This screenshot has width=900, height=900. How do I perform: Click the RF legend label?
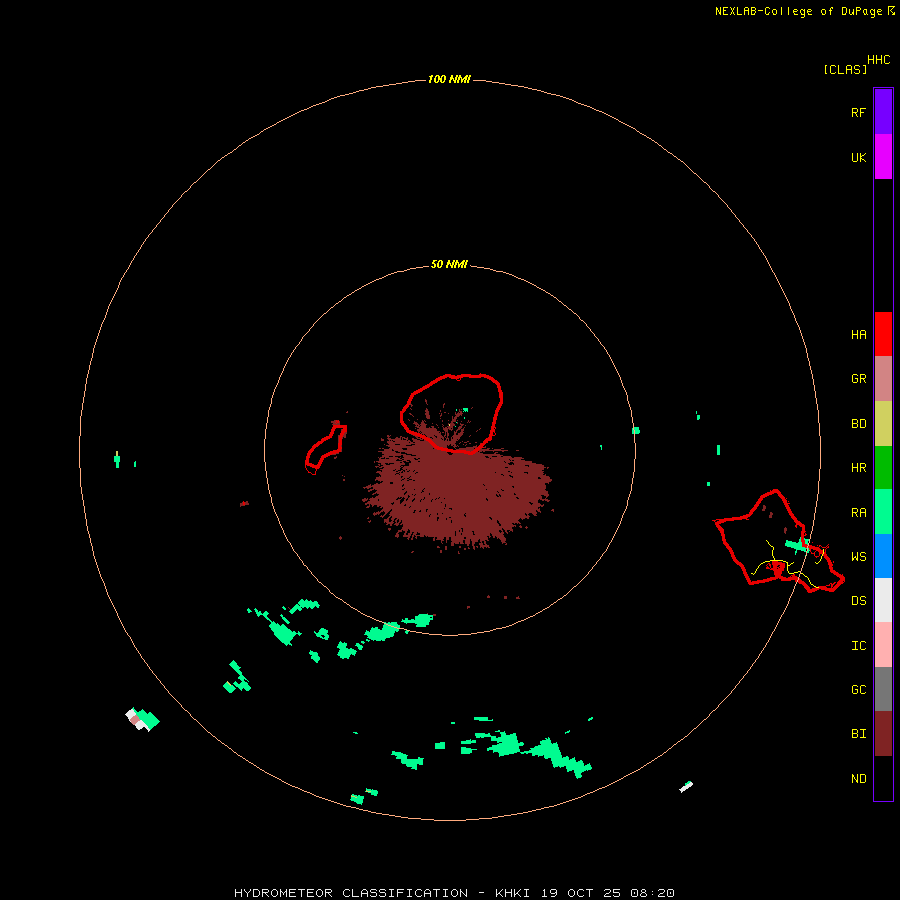(858, 112)
